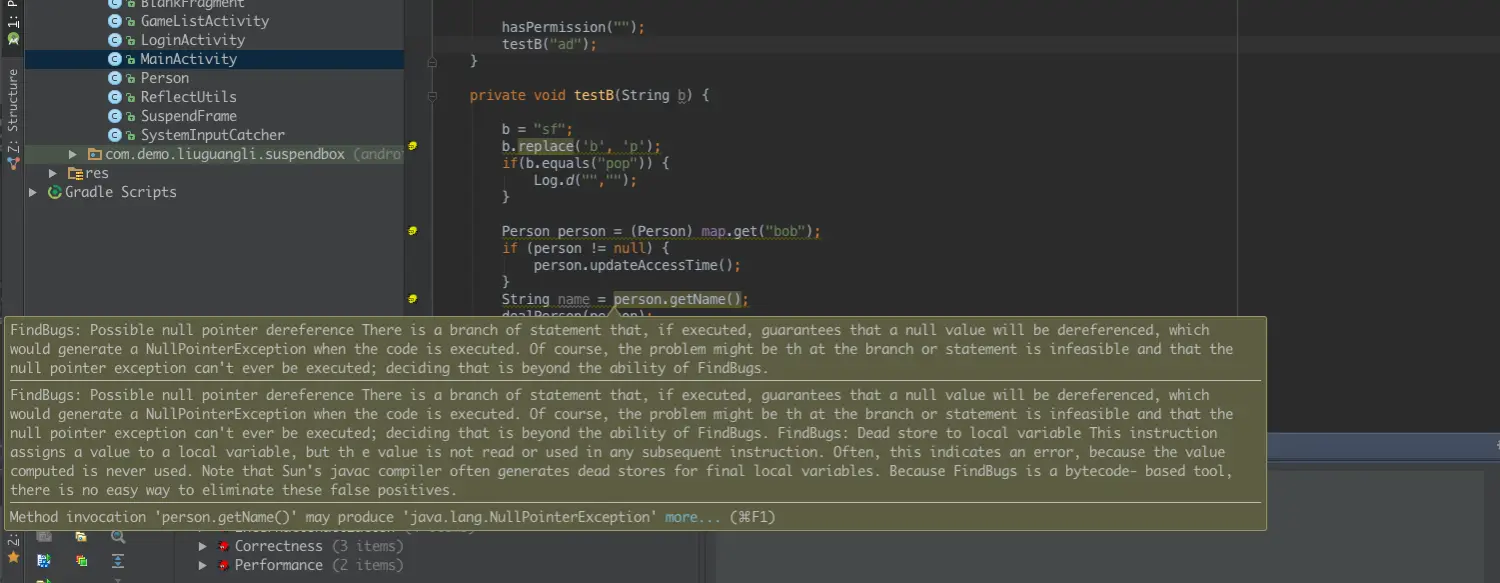Screen dimensions: 1500x583
Task: Select the res folder icon
Action: [76, 173]
